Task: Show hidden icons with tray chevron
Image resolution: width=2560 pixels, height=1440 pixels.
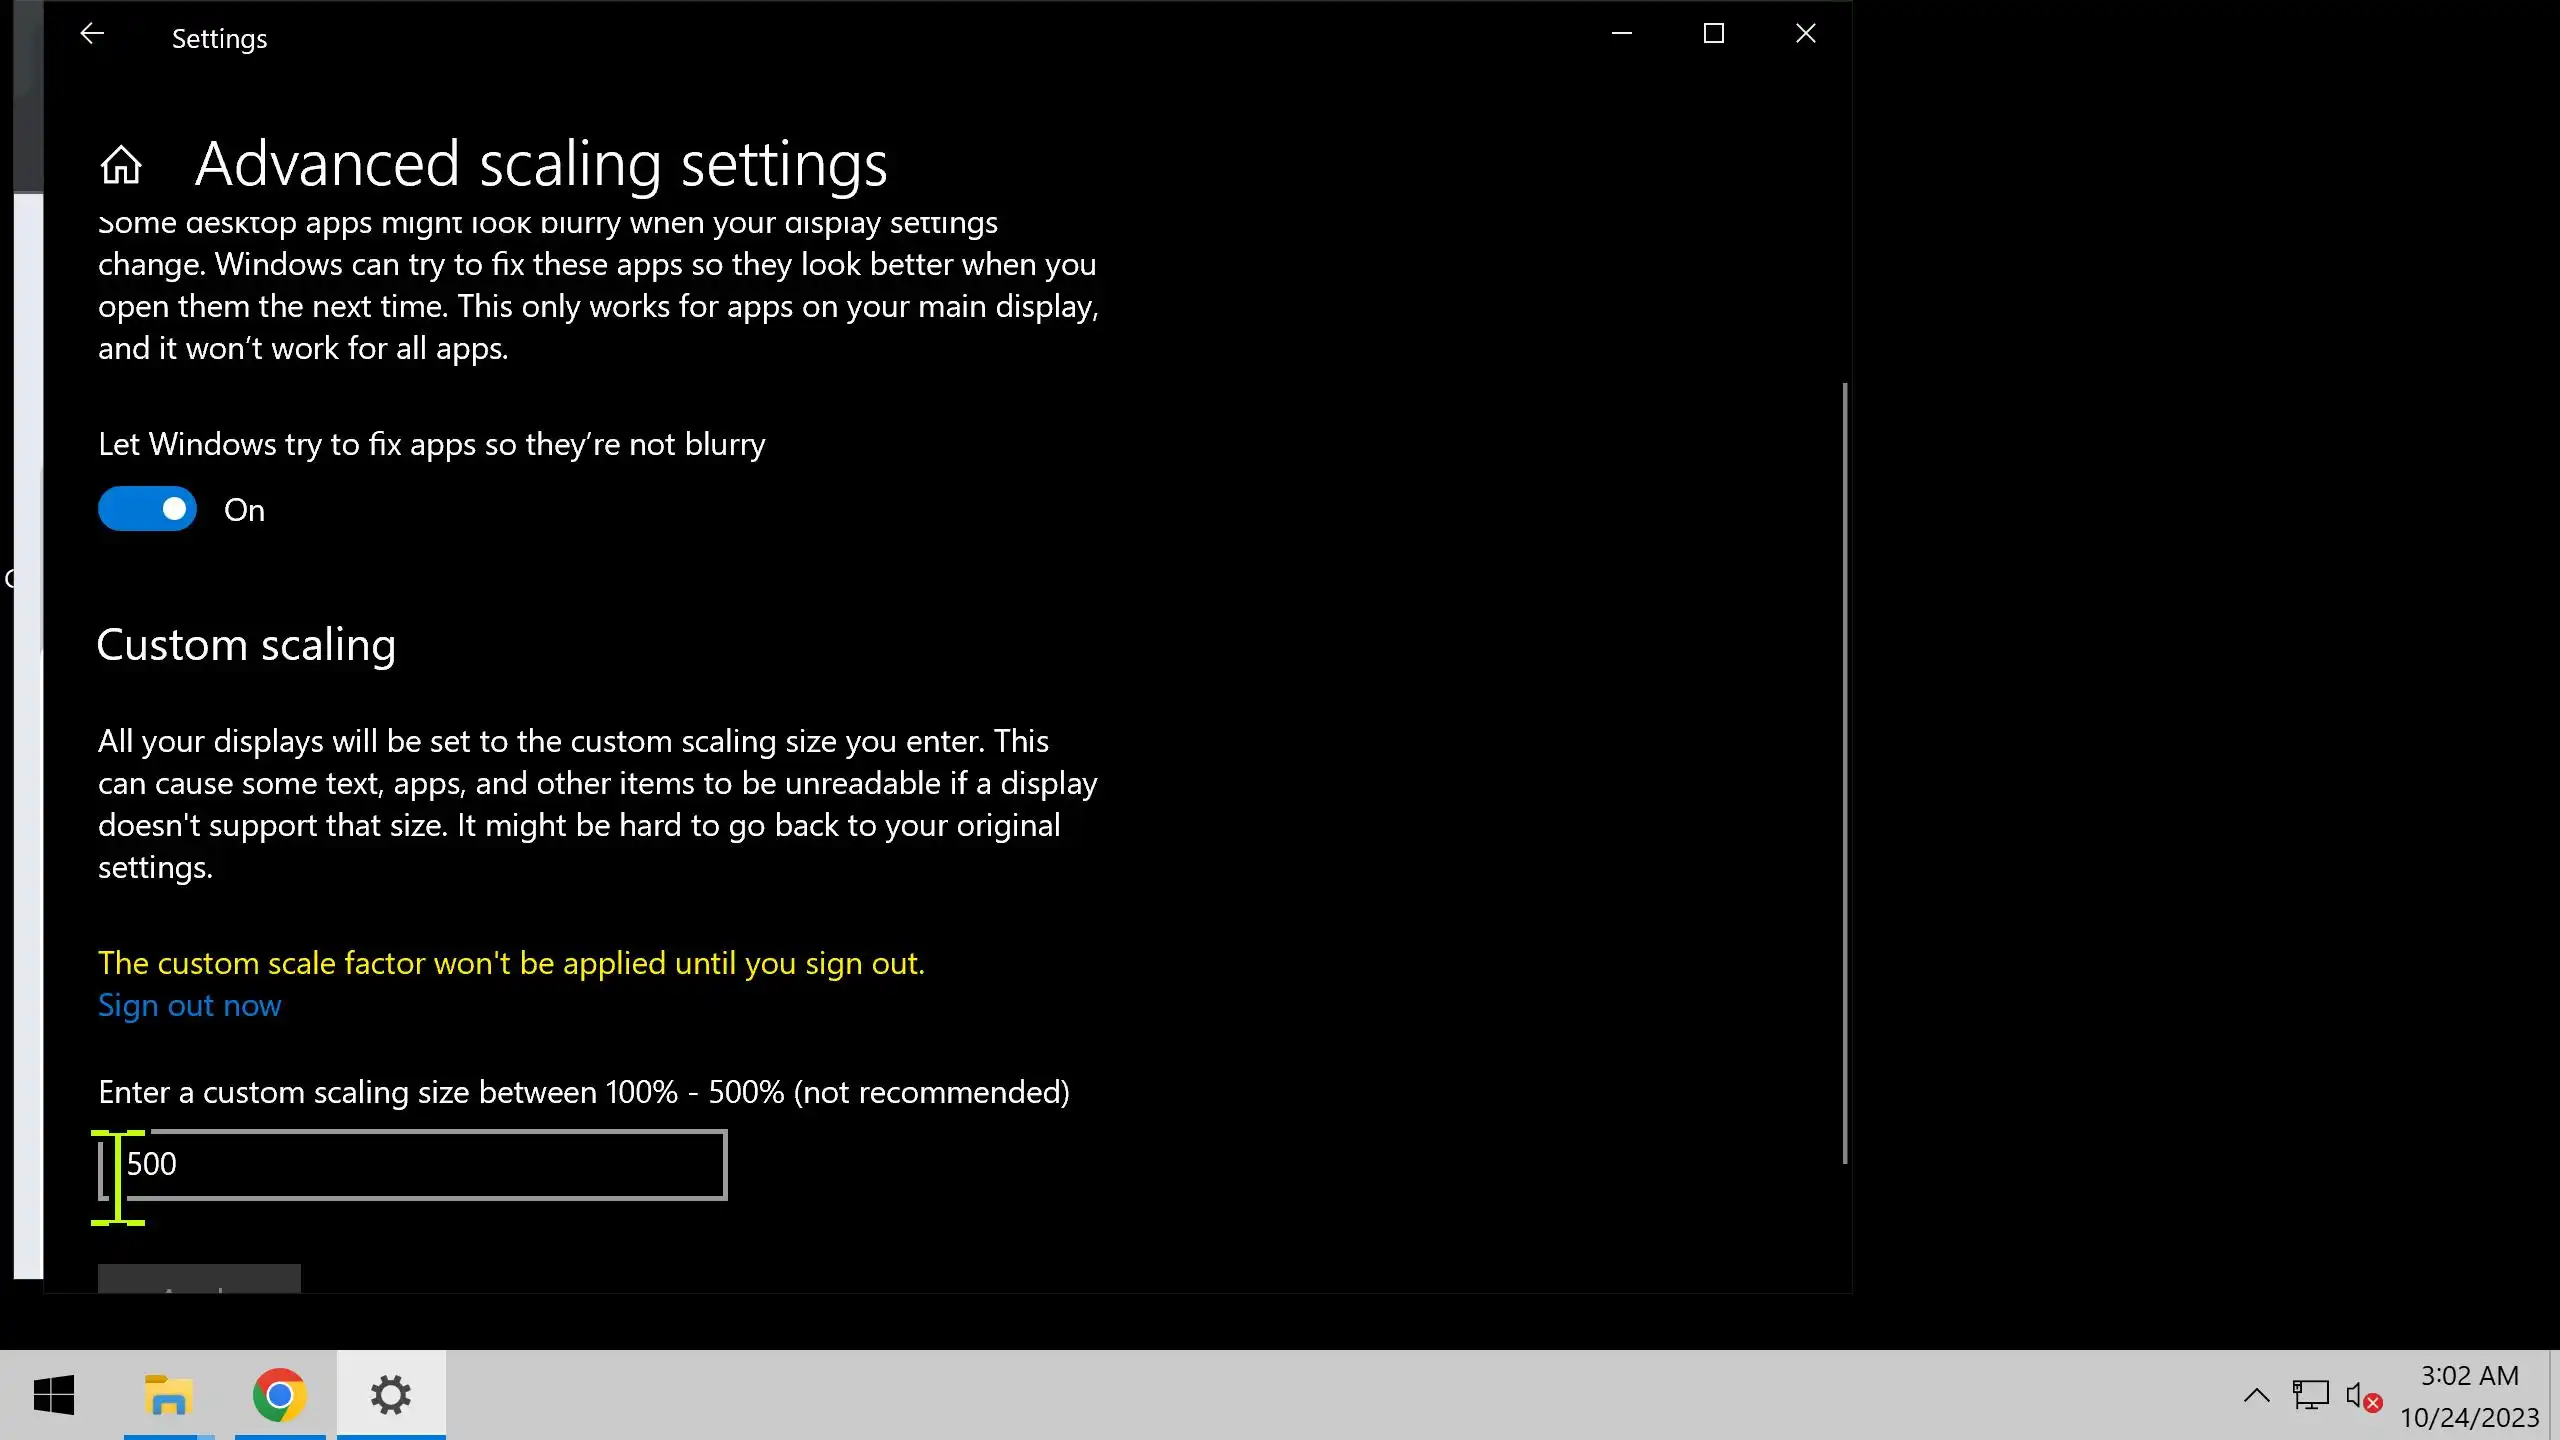Action: [x=2256, y=1396]
